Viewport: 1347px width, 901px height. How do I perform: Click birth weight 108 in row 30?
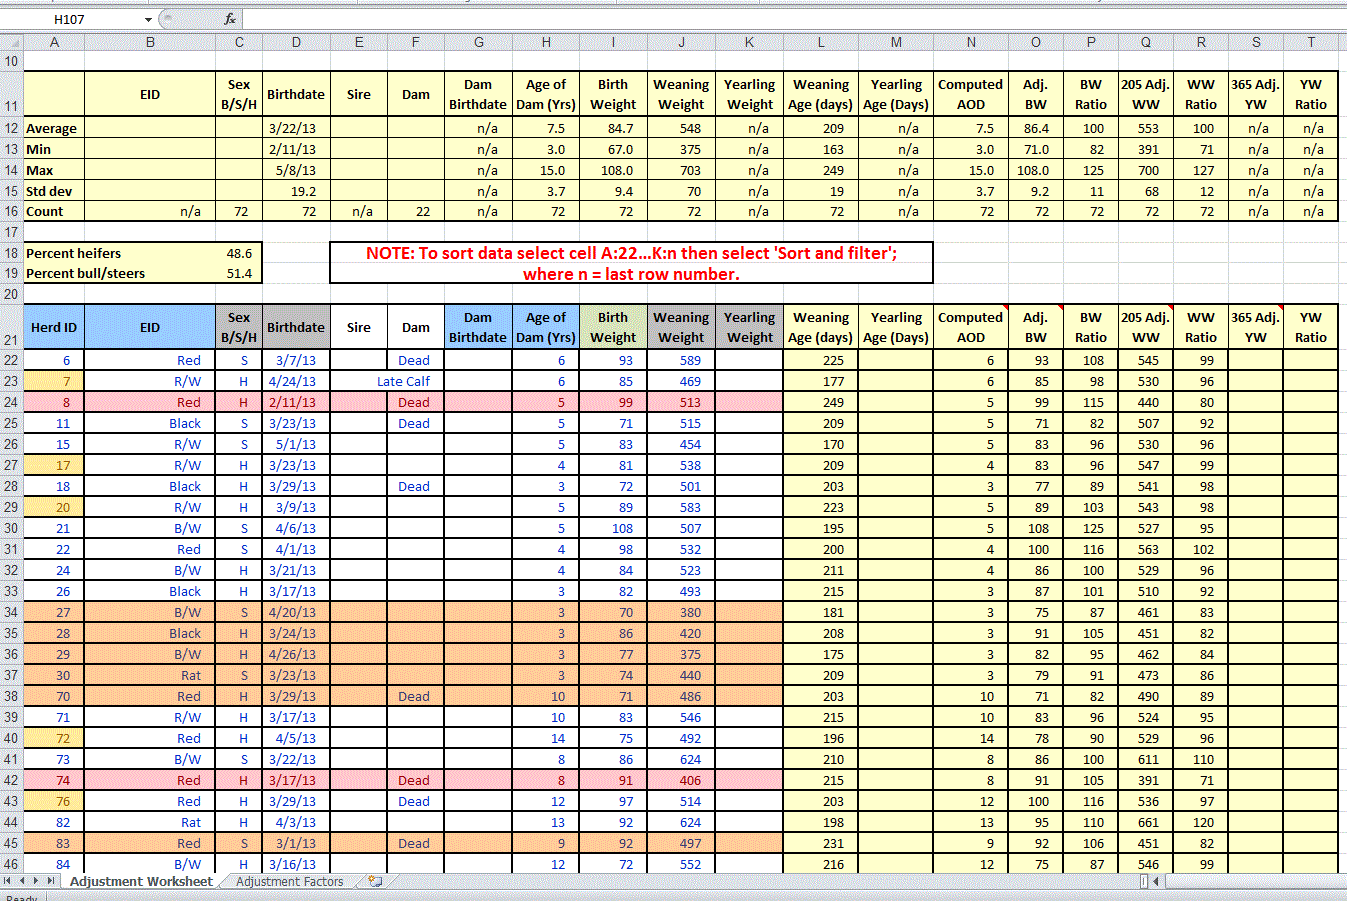point(613,528)
